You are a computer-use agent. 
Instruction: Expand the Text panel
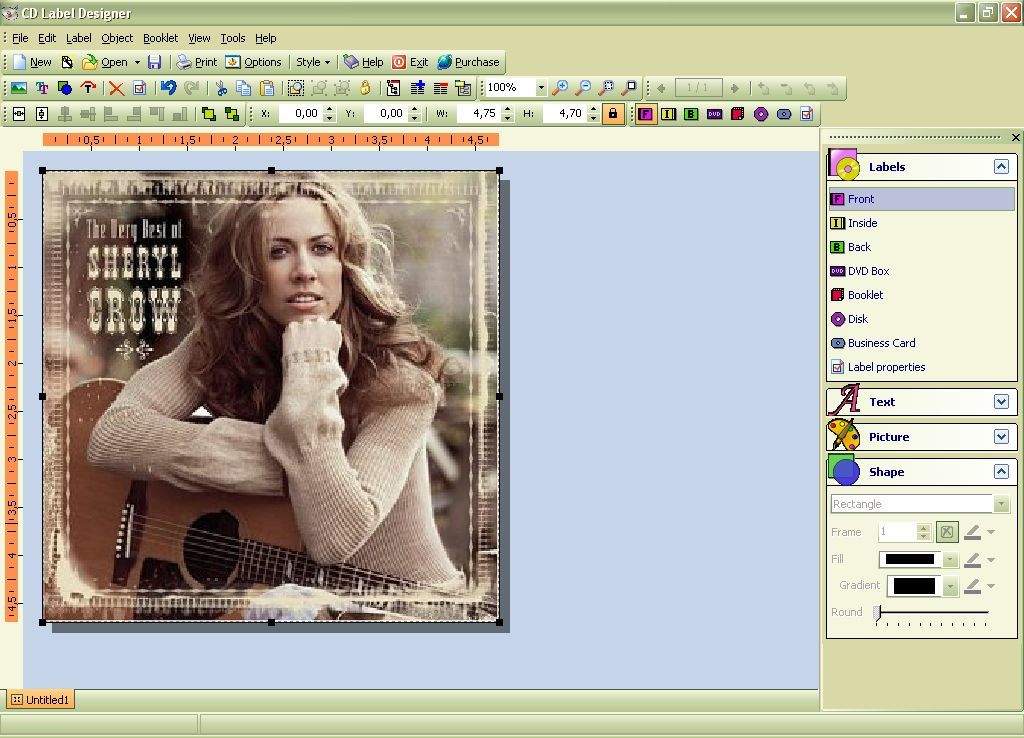[1003, 401]
